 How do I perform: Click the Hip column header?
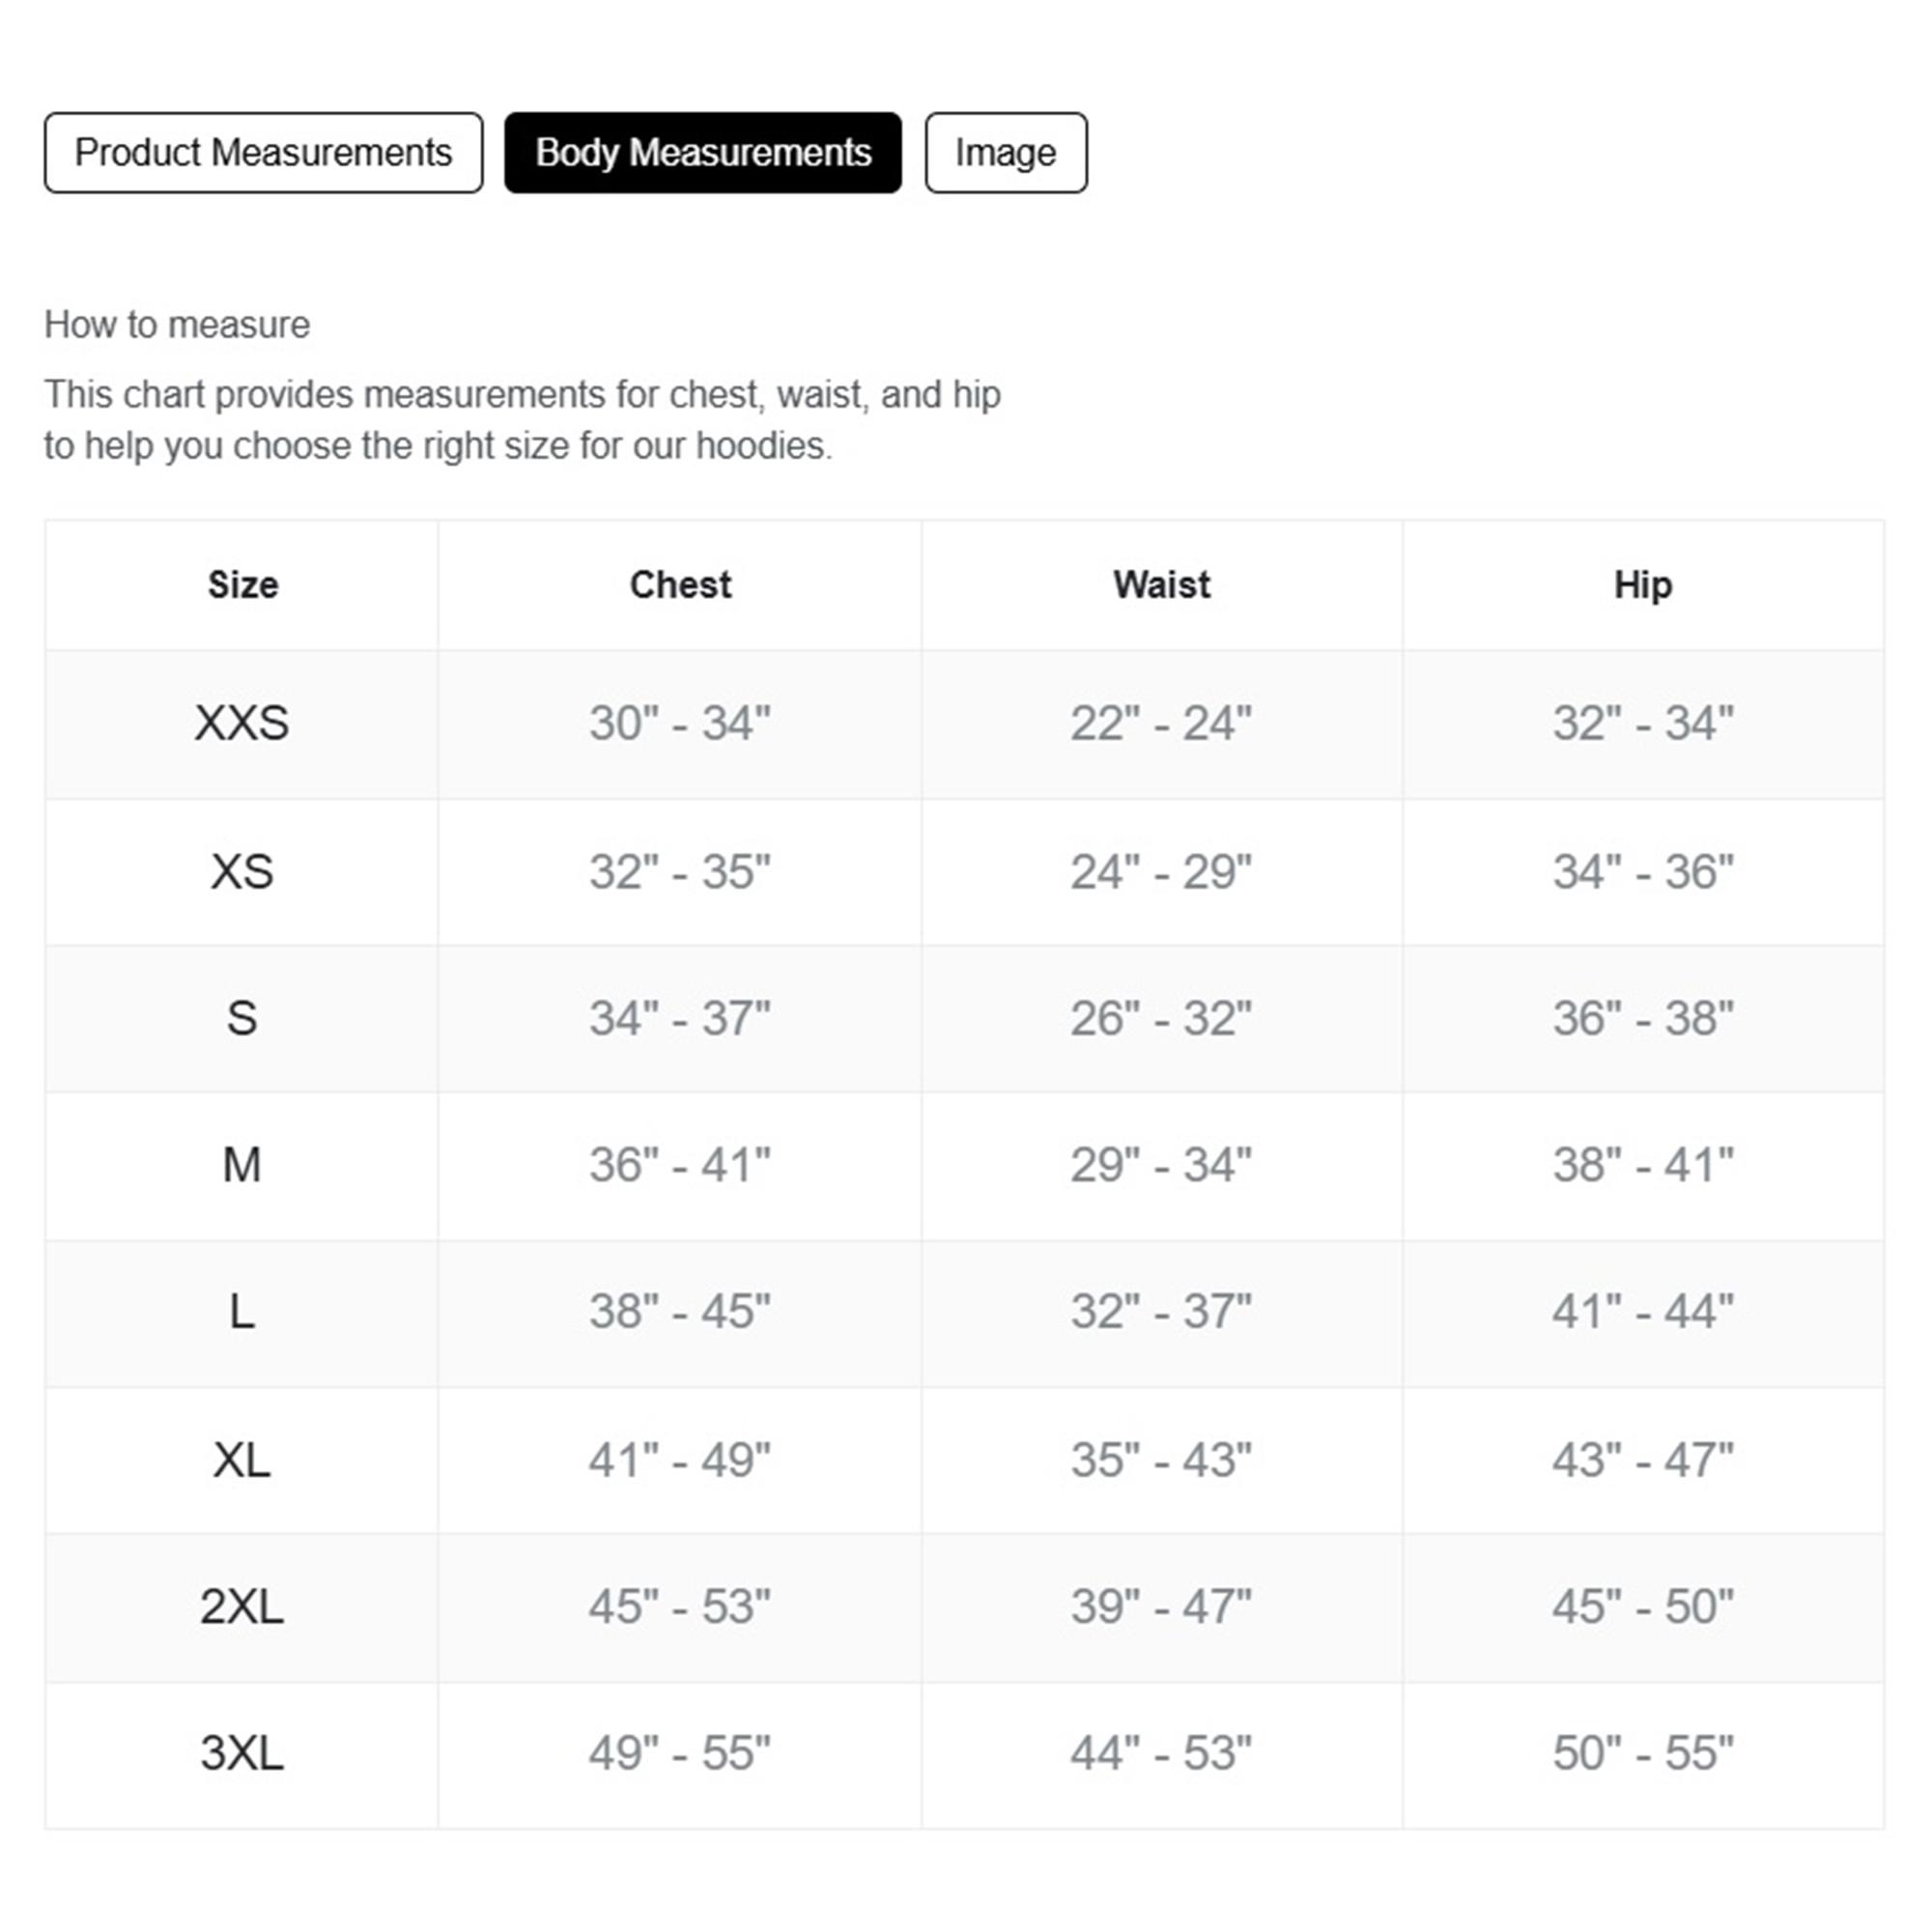(1642, 585)
